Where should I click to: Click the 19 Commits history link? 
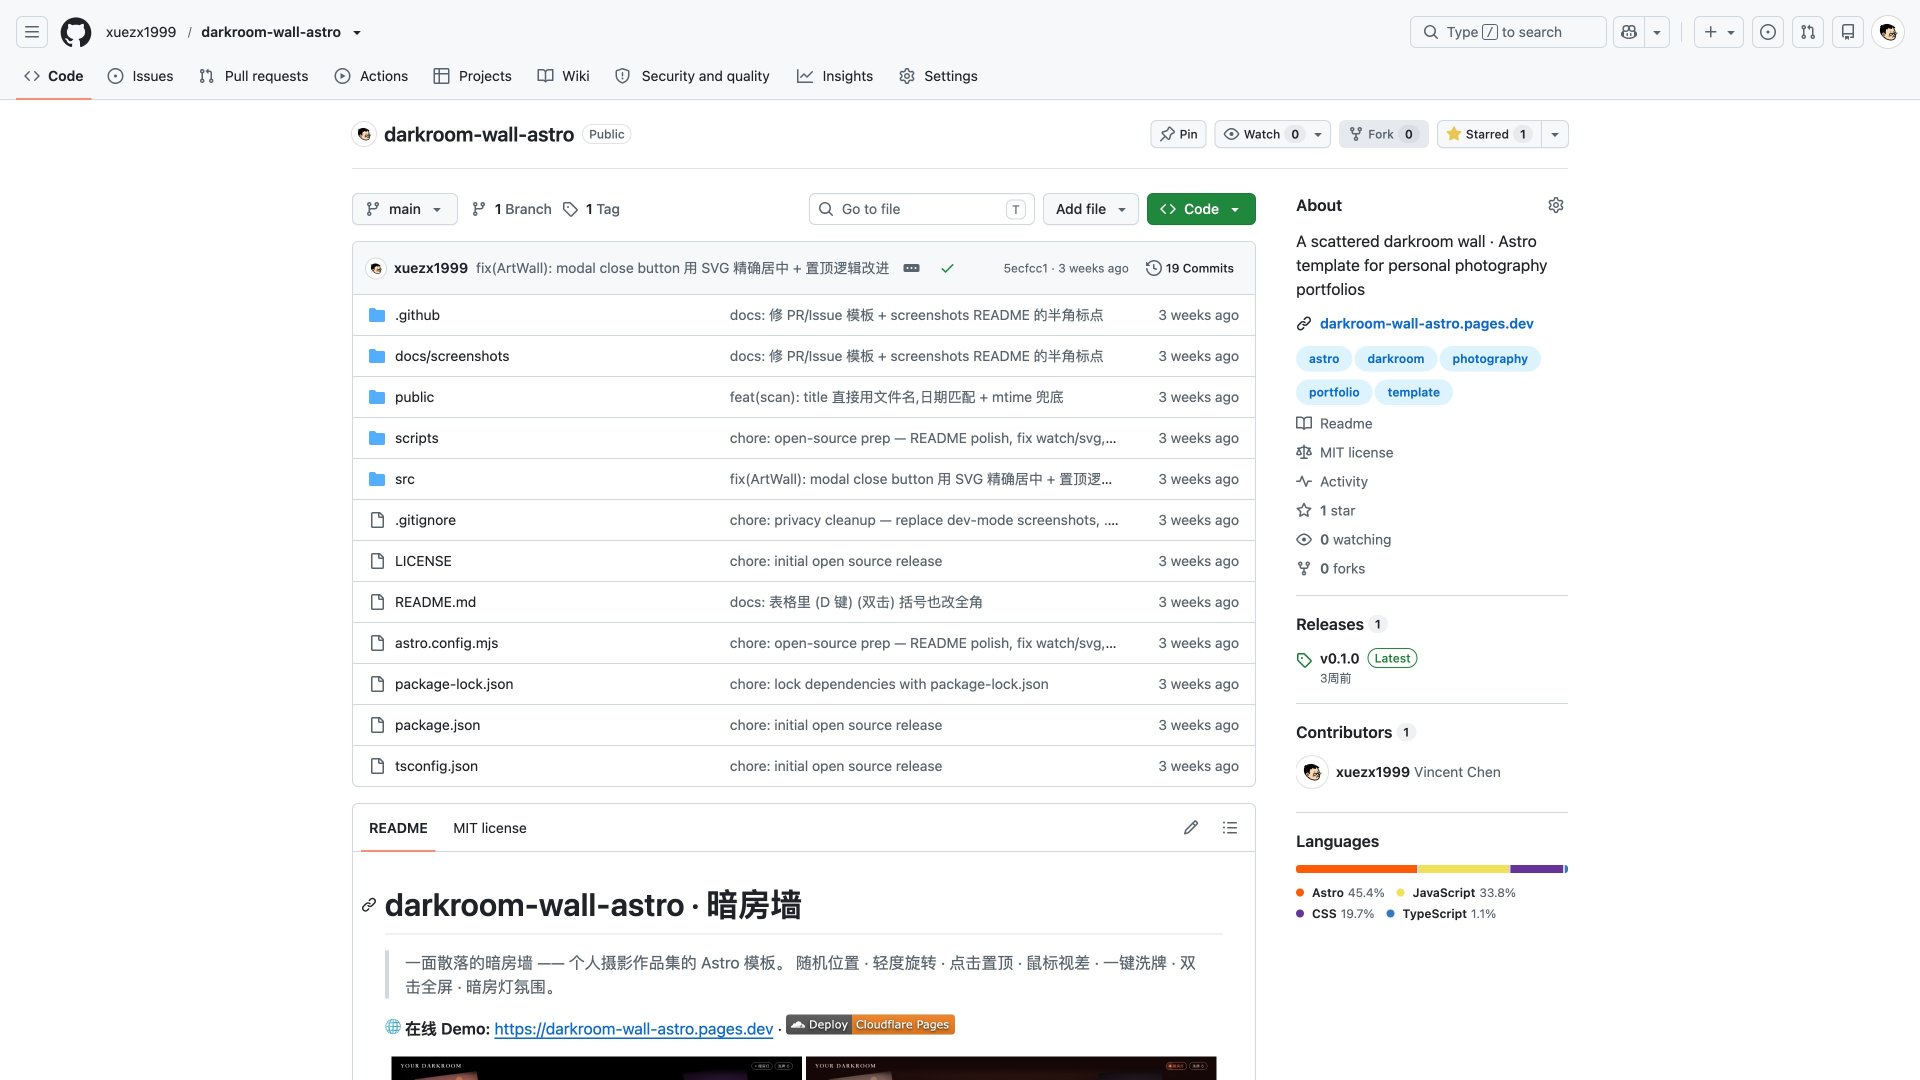coord(1190,268)
